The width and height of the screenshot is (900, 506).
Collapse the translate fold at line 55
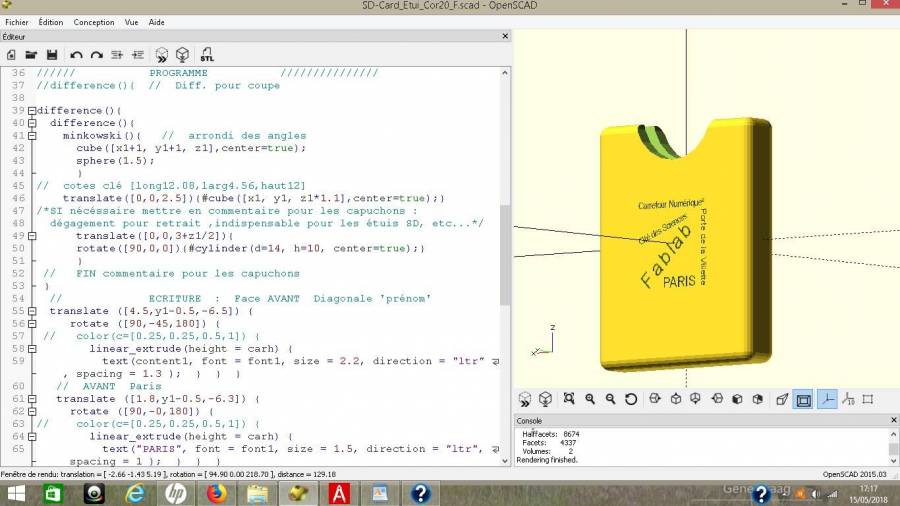[32, 311]
